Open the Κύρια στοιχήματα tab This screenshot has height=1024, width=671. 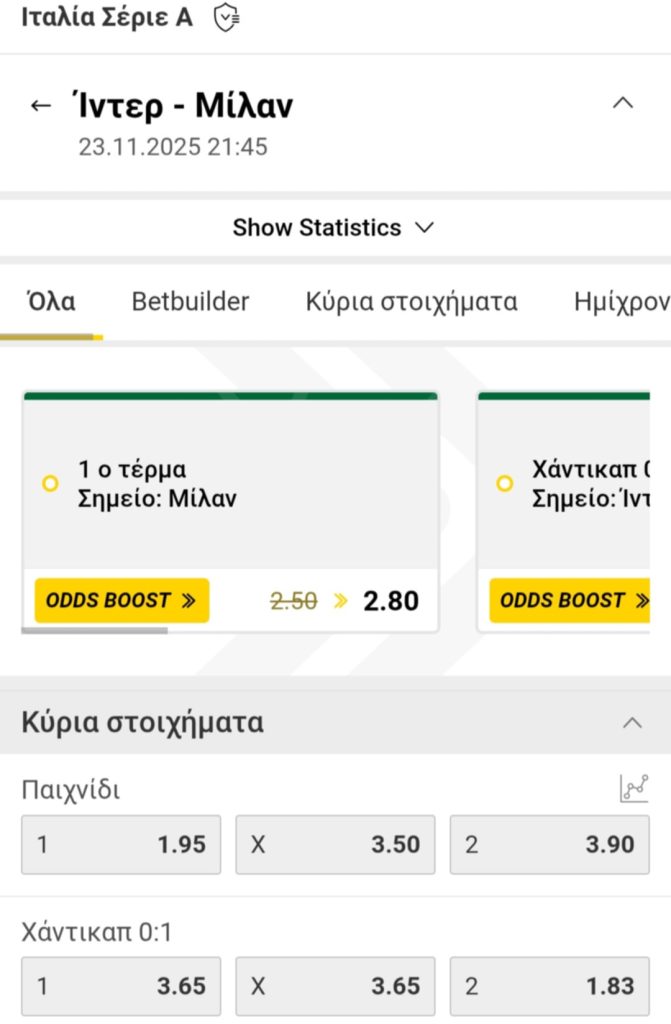click(x=411, y=302)
